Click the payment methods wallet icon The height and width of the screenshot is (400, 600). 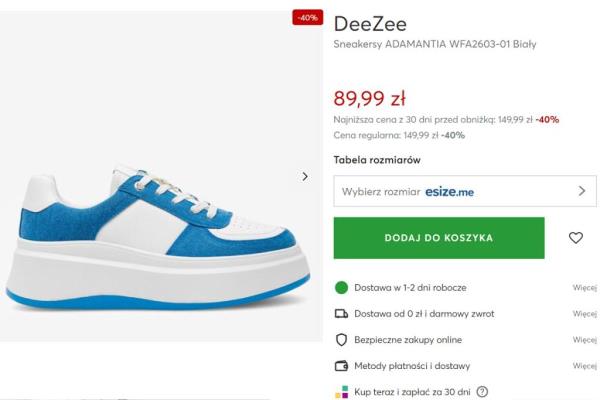click(x=341, y=366)
